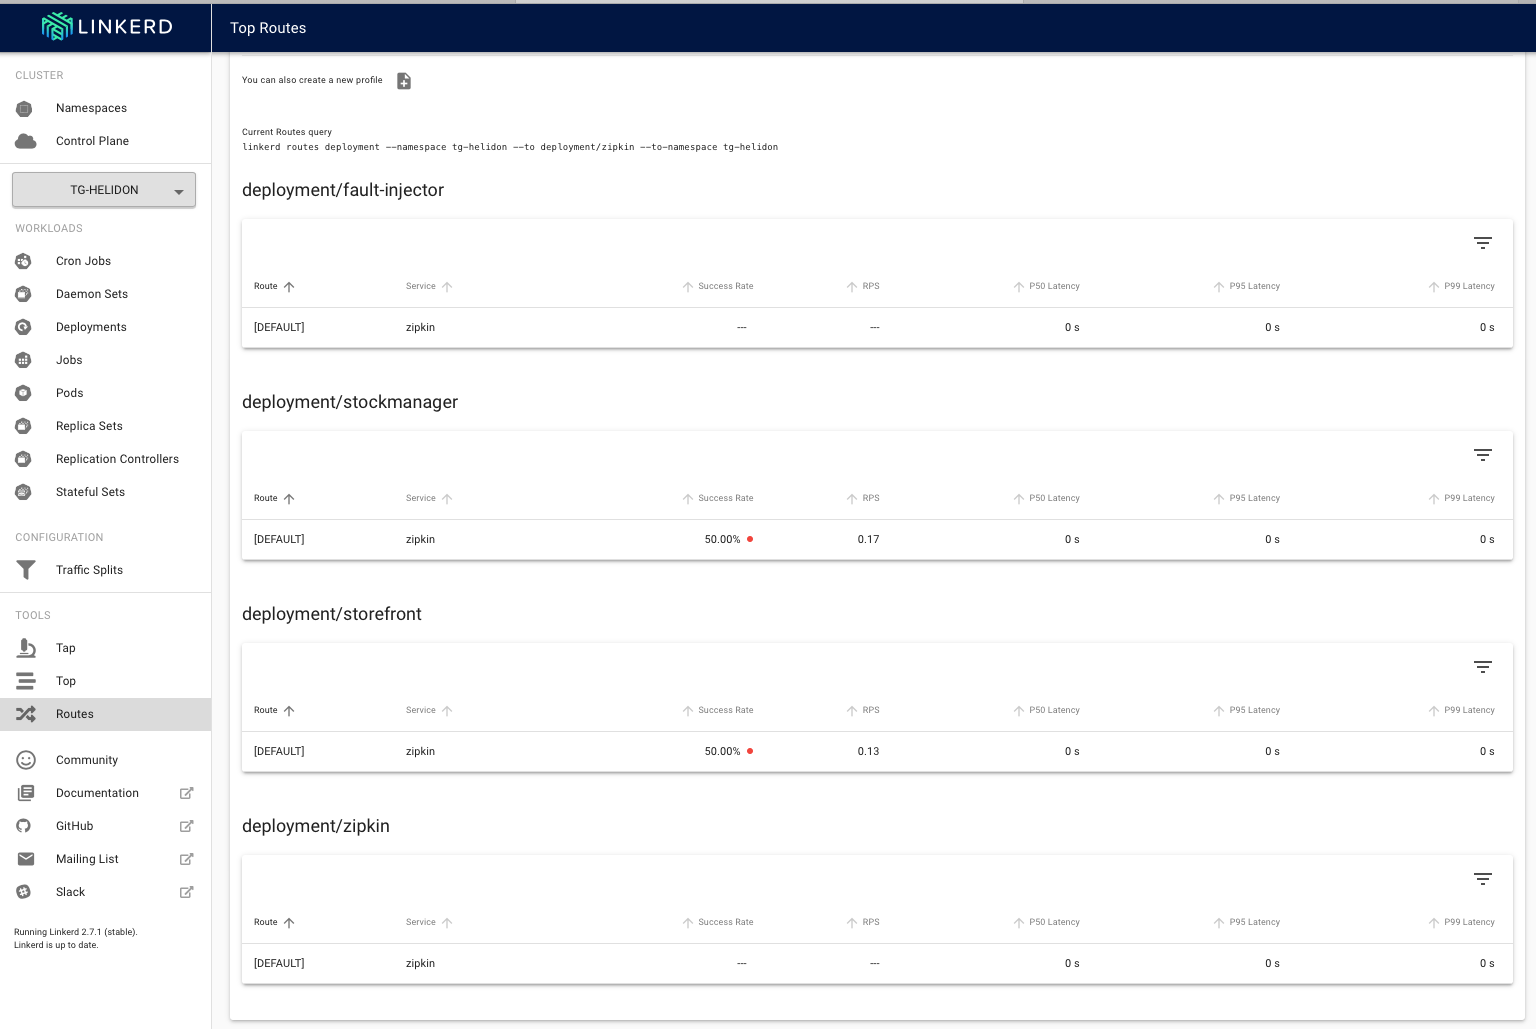Viewport: 1536px width, 1029px height.
Task: Click external-link icon beside Mailing List
Action: 186,859
